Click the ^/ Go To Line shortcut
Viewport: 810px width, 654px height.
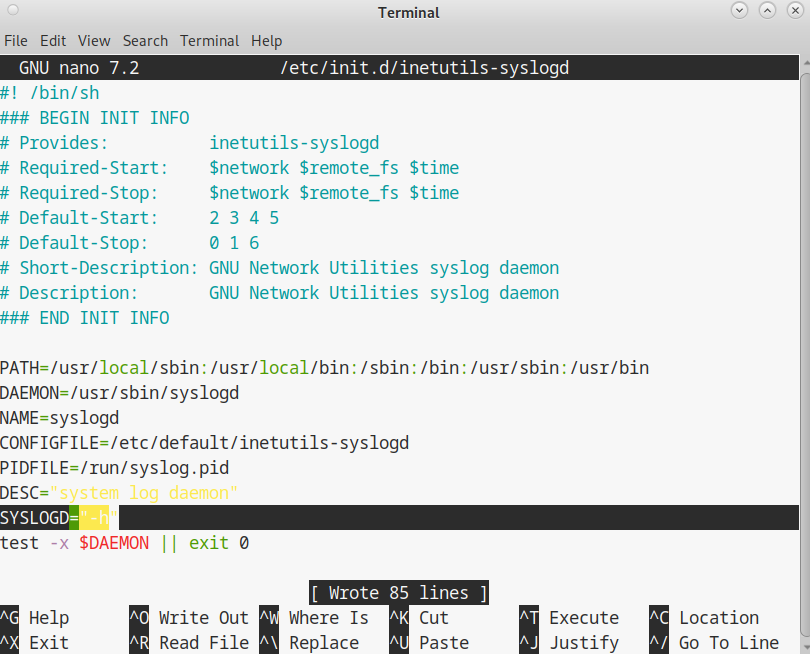coord(714,643)
